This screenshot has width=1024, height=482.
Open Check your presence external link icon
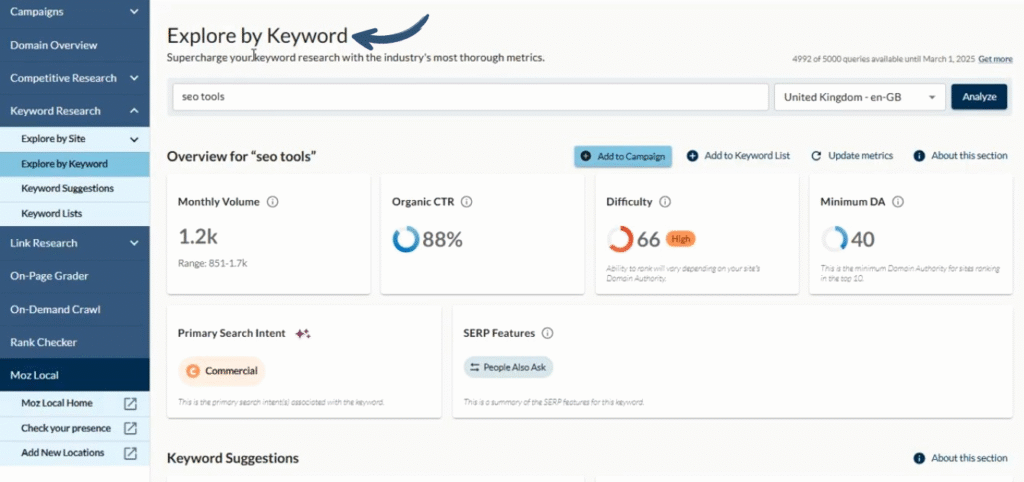click(131, 428)
